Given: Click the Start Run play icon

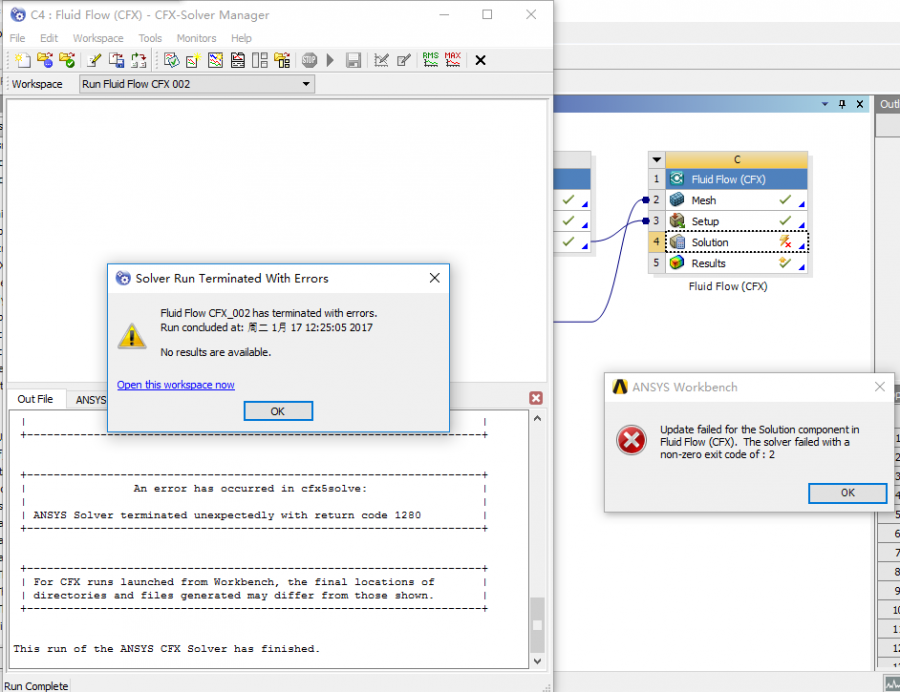Looking at the screenshot, I should 330,60.
